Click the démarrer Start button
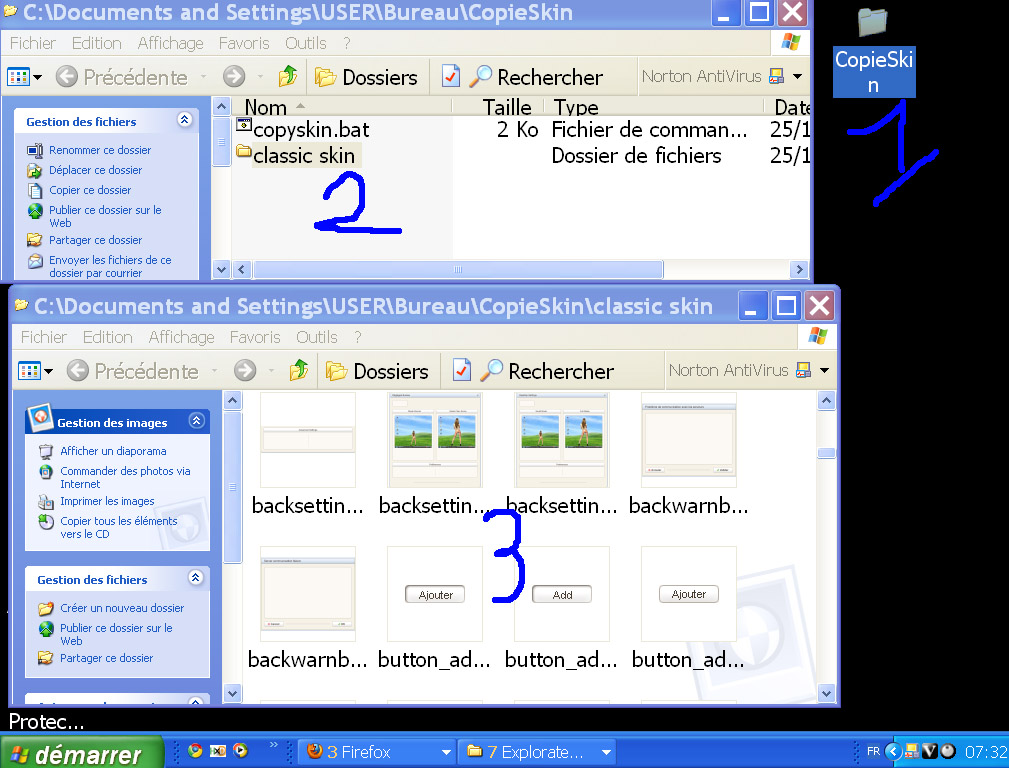 coord(82,753)
